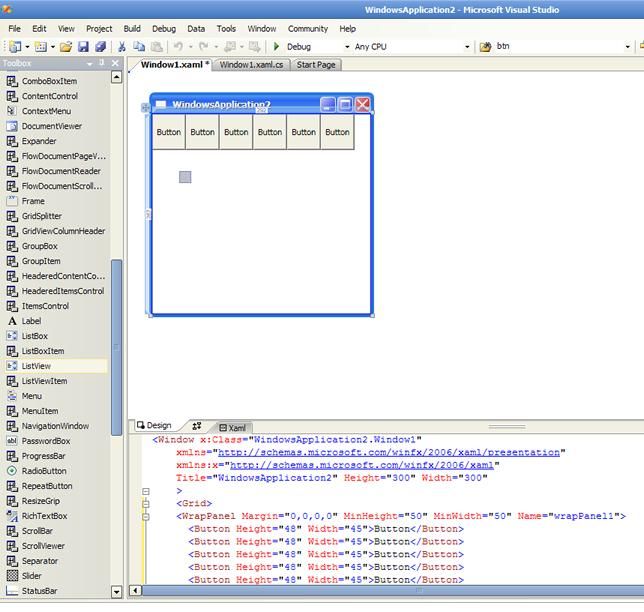Image resolution: width=644 pixels, height=612 pixels.
Task: Switch to the Xaml view tab
Action: [x=233, y=428]
